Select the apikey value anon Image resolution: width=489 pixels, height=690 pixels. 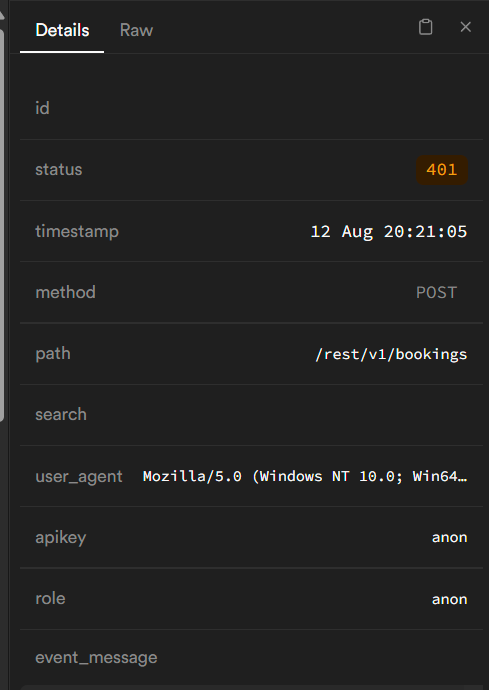pyautogui.click(x=449, y=537)
